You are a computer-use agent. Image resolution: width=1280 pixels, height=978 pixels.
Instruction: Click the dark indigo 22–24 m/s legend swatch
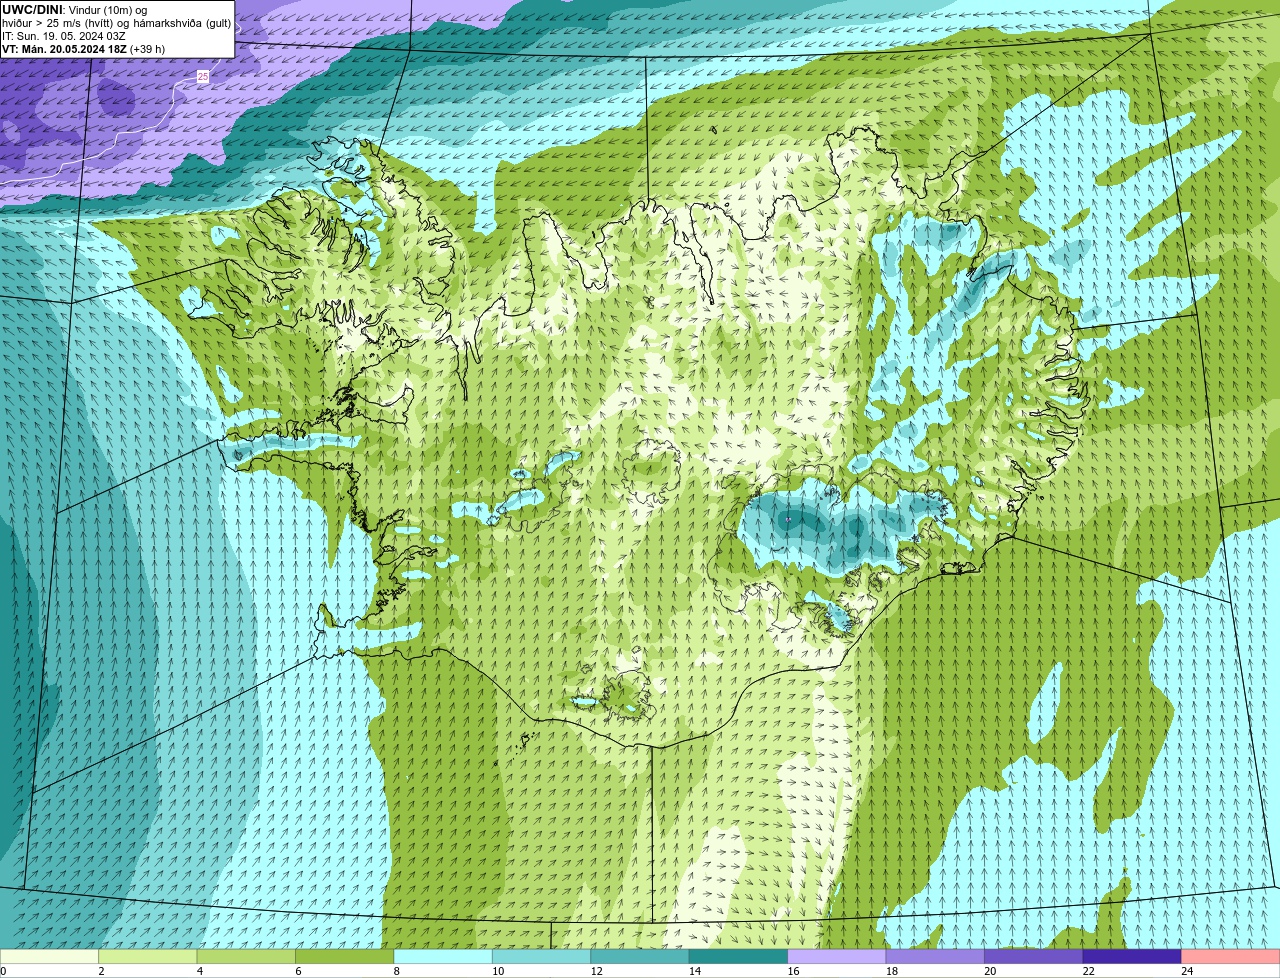(x=1132, y=957)
